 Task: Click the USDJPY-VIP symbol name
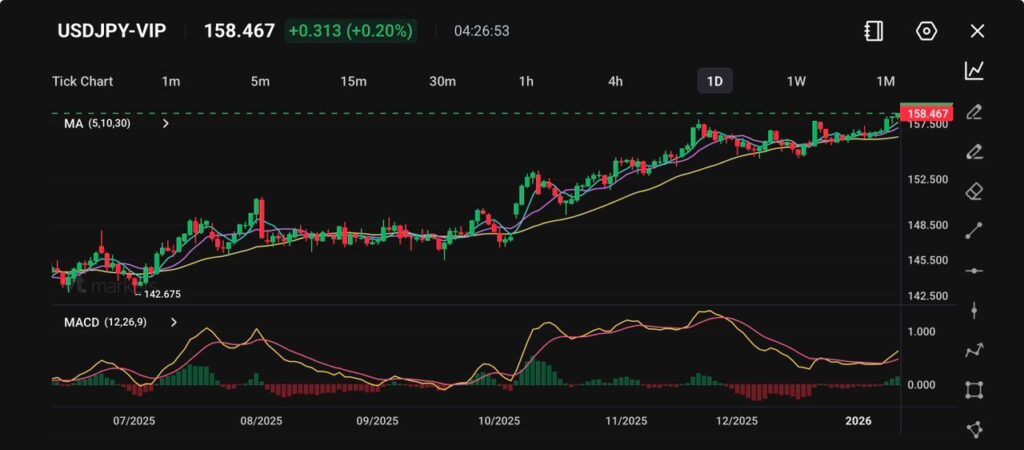112,31
